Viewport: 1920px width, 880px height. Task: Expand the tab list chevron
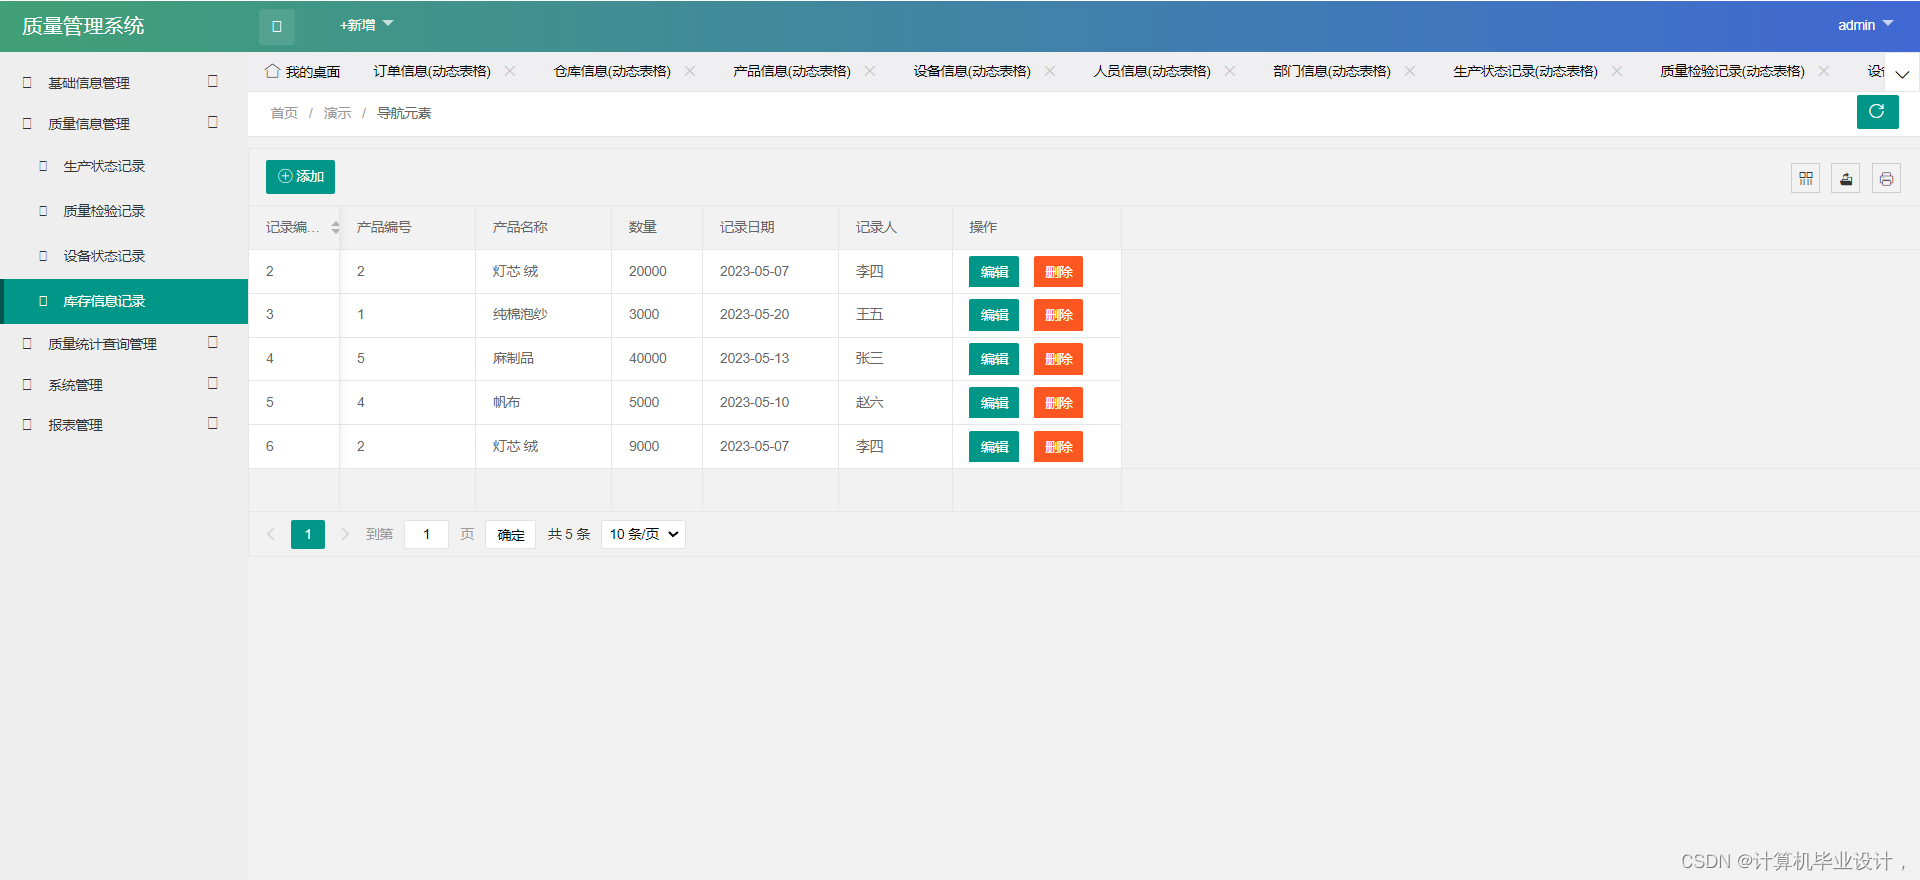1902,73
